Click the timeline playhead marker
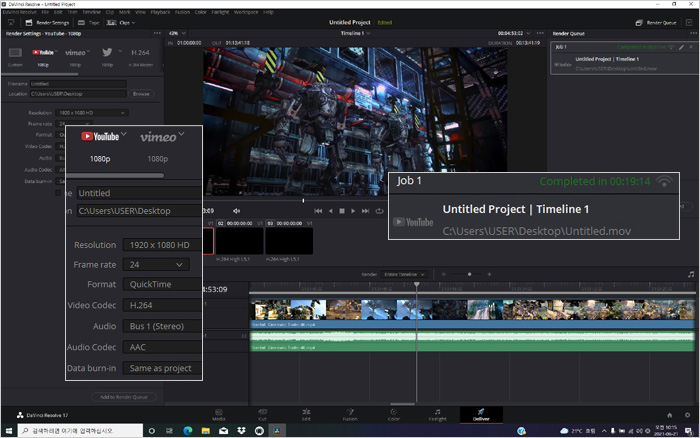700x438 pixels. point(417,284)
